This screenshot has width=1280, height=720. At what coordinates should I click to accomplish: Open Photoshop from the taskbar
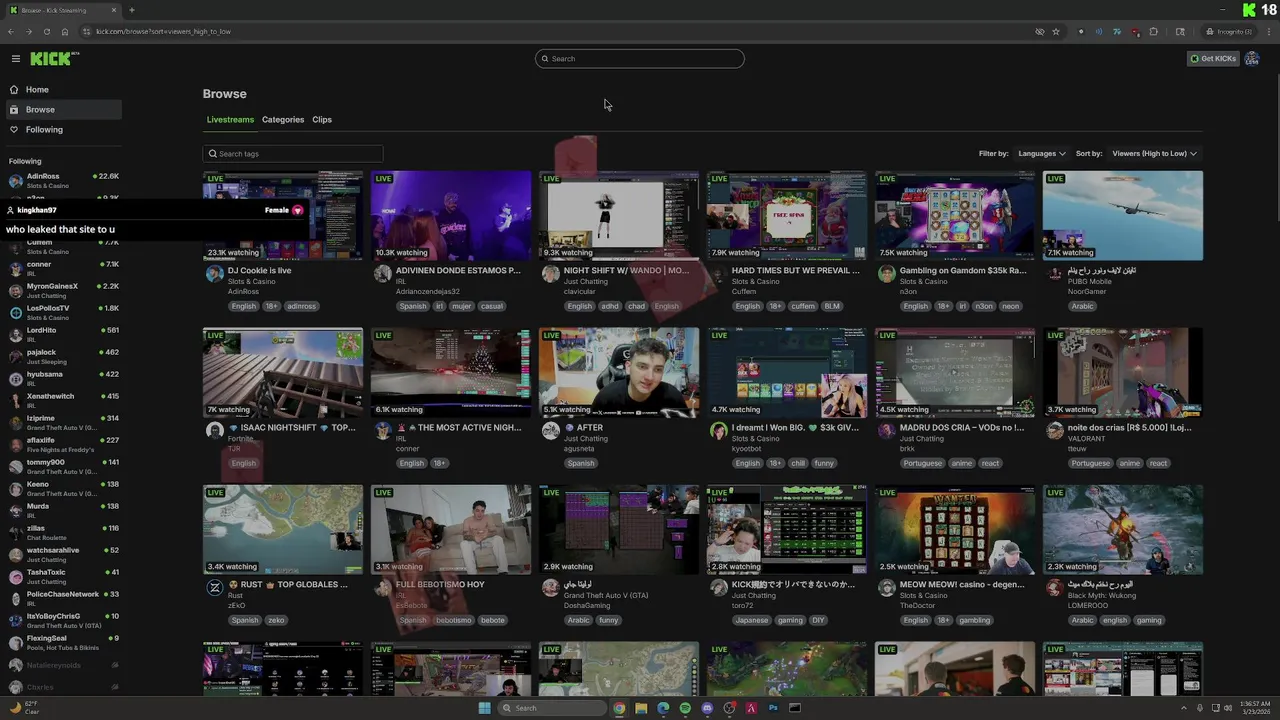coord(773,708)
